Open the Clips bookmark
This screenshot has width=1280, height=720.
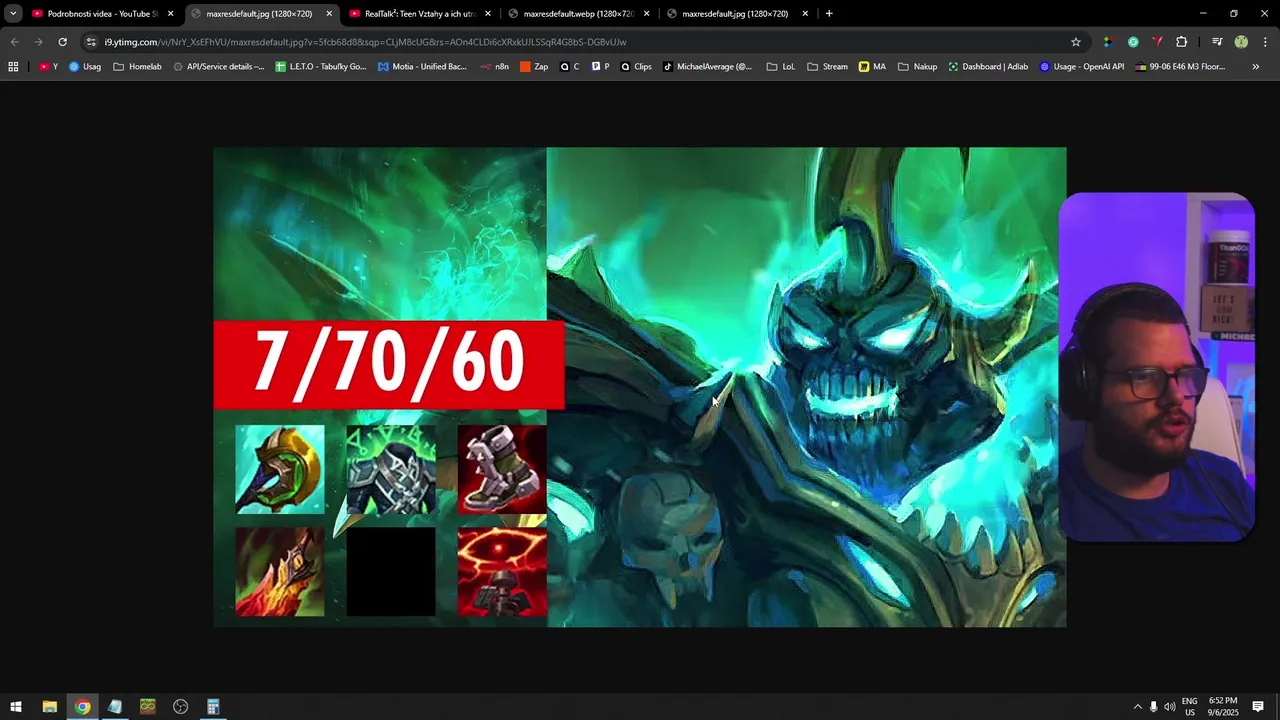(x=636, y=67)
